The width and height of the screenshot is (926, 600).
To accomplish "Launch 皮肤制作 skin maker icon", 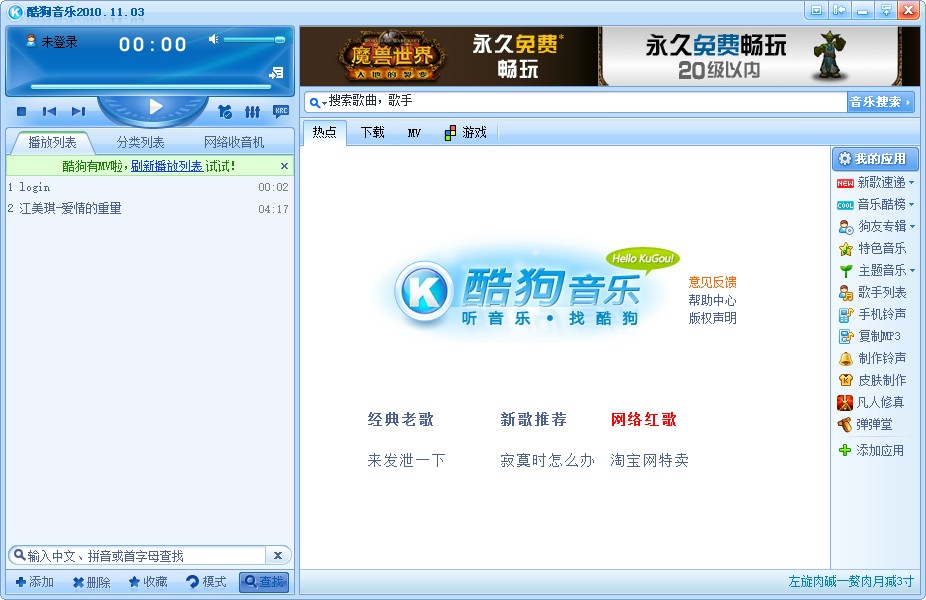I will coord(846,380).
